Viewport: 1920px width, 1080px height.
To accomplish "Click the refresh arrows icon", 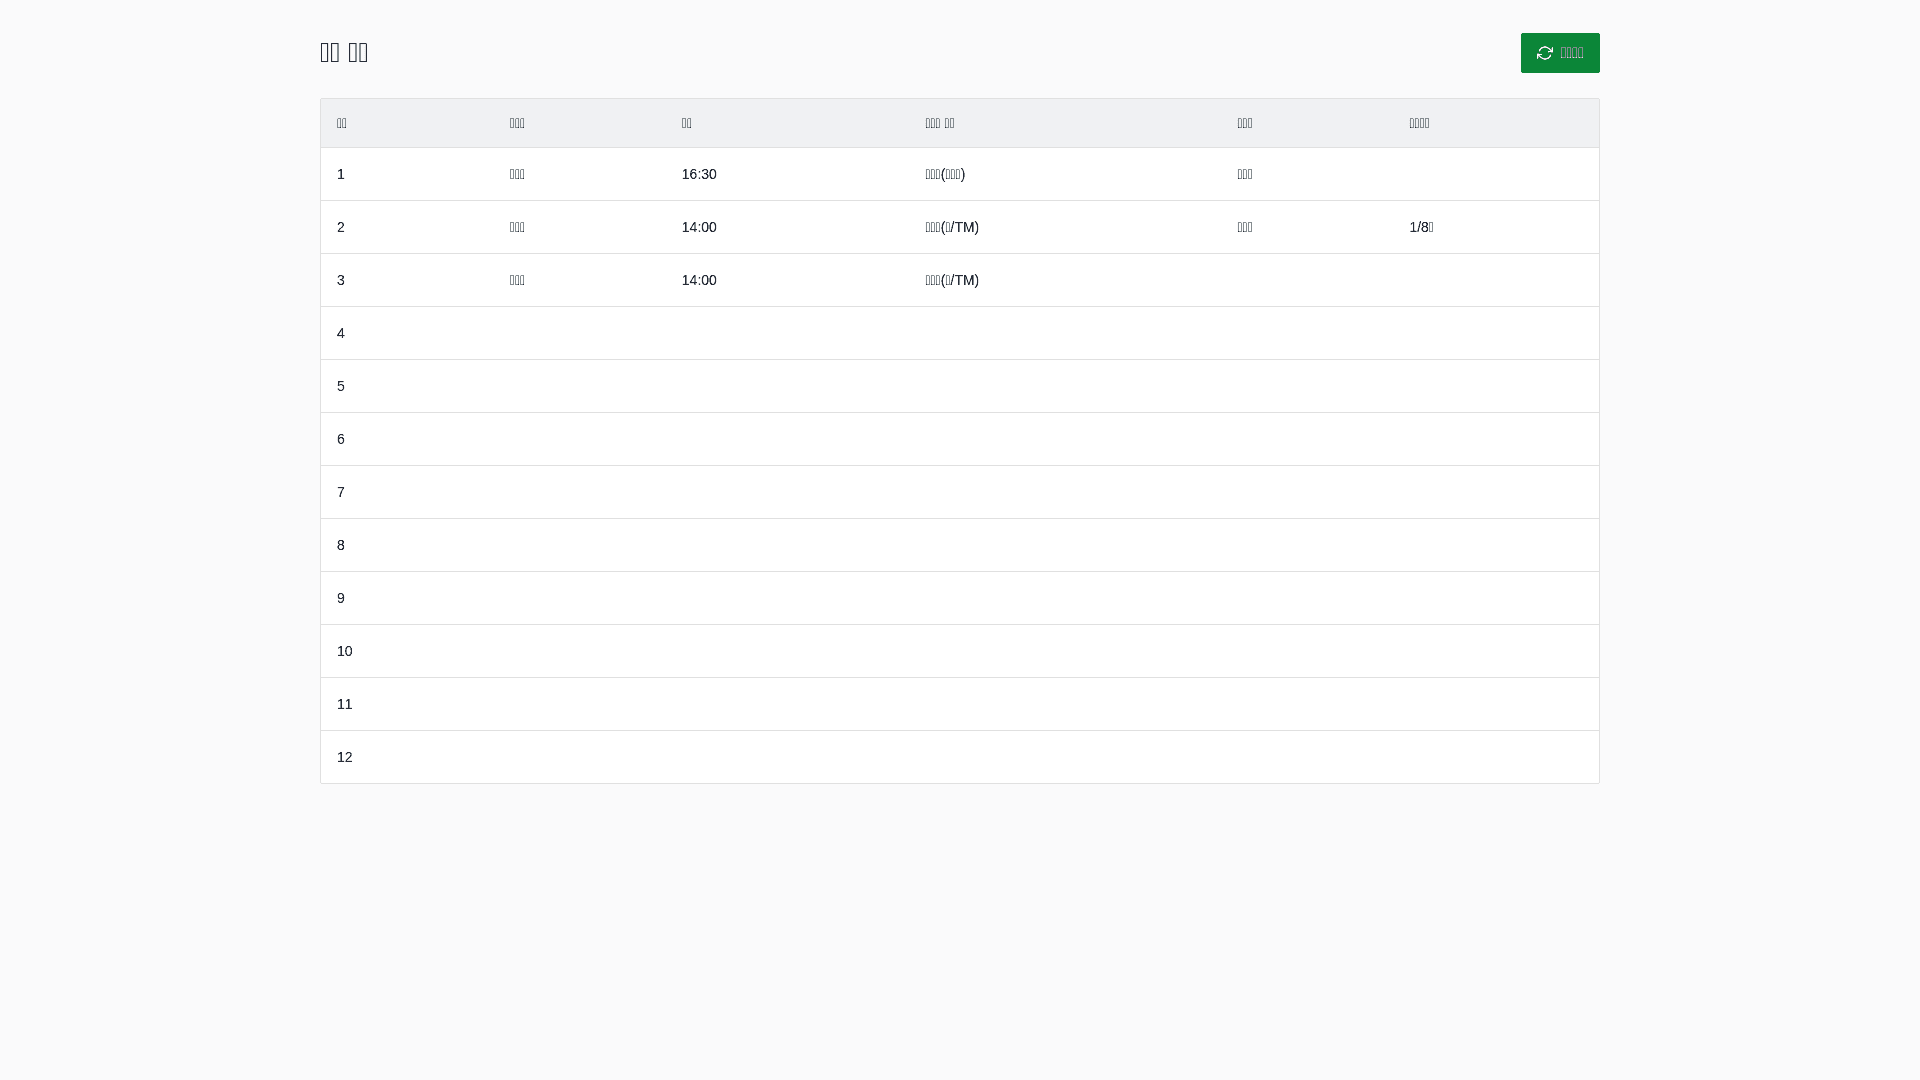I will coord(1544,53).
